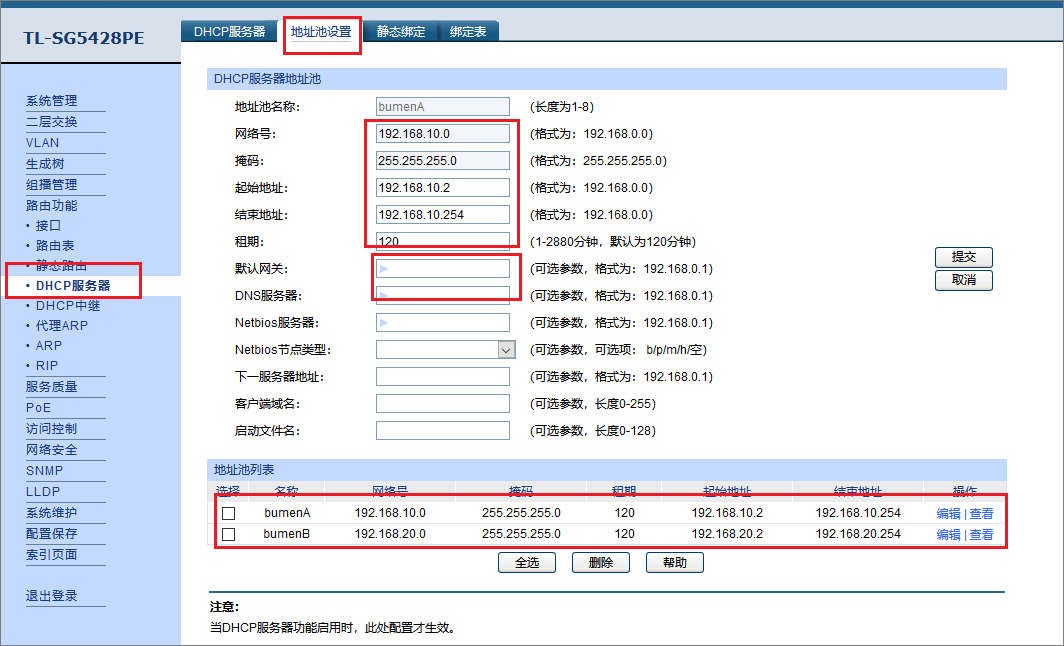Click the 帮助 button

[x=674, y=563]
